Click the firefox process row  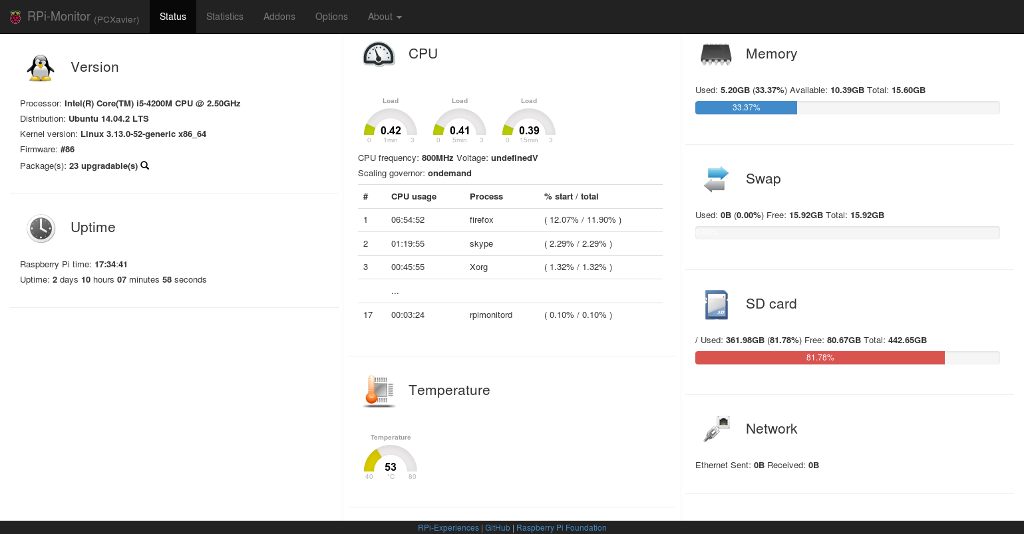pos(510,221)
